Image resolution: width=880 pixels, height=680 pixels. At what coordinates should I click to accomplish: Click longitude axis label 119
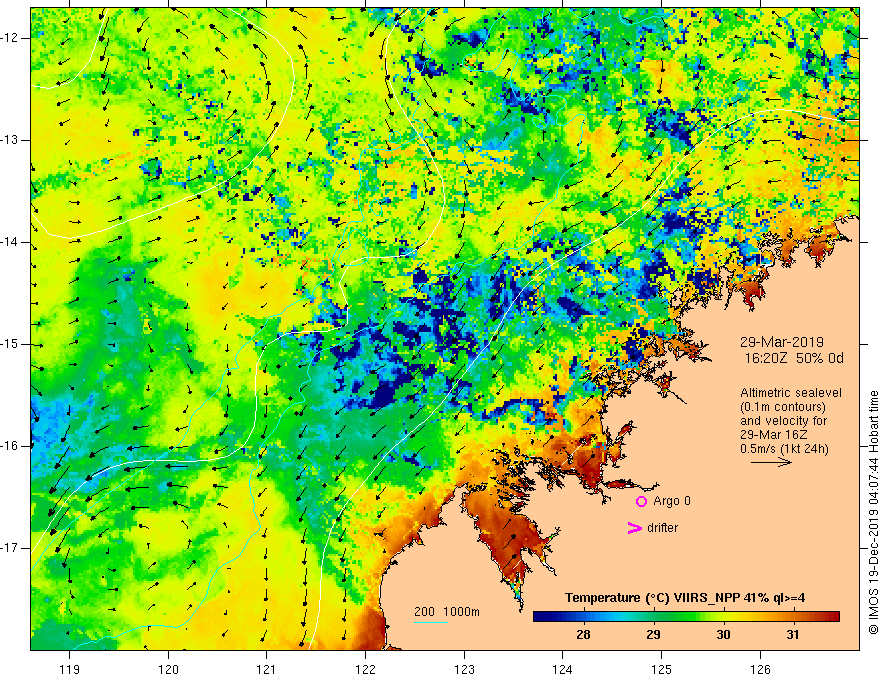[69, 669]
